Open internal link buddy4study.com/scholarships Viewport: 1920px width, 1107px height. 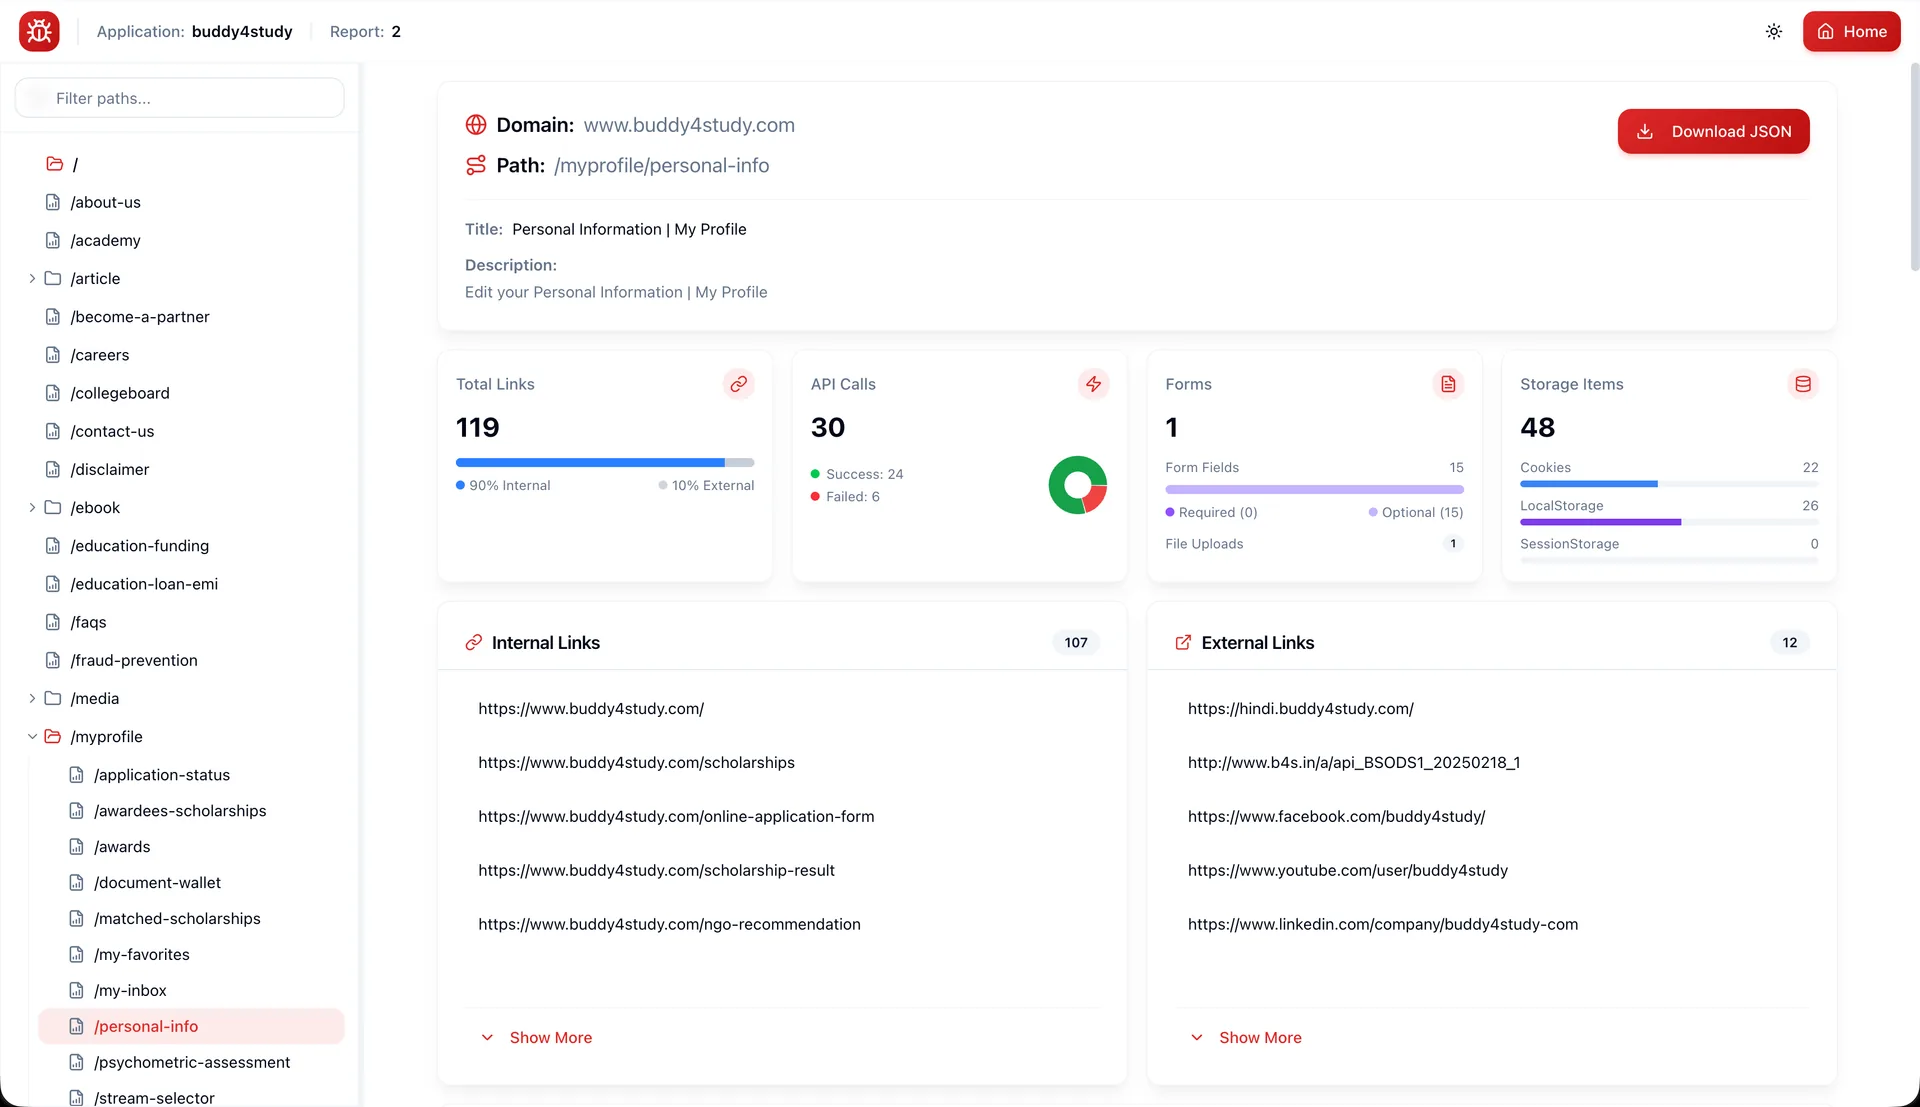coord(636,763)
